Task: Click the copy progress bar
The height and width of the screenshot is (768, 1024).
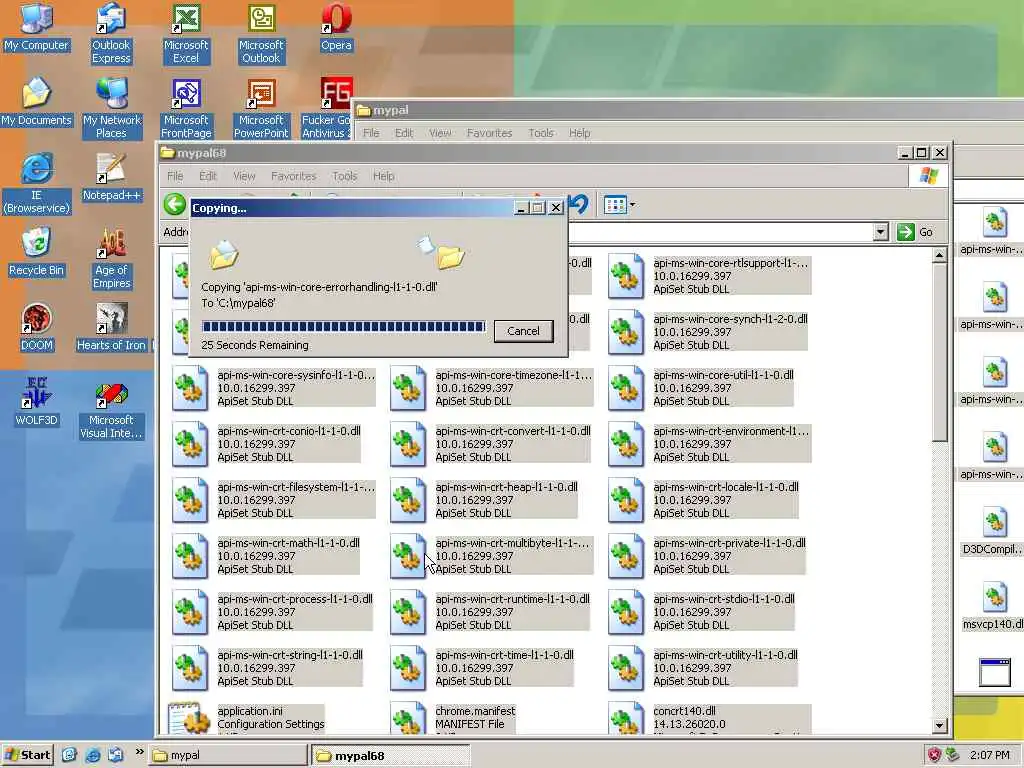Action: [x=344, y=327]
